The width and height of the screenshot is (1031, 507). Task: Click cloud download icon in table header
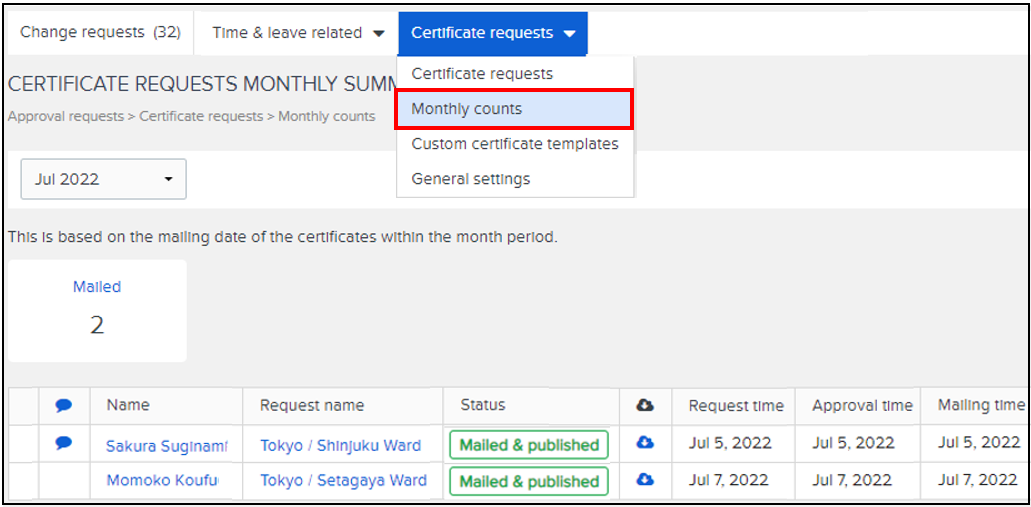(x=645, y=405)
